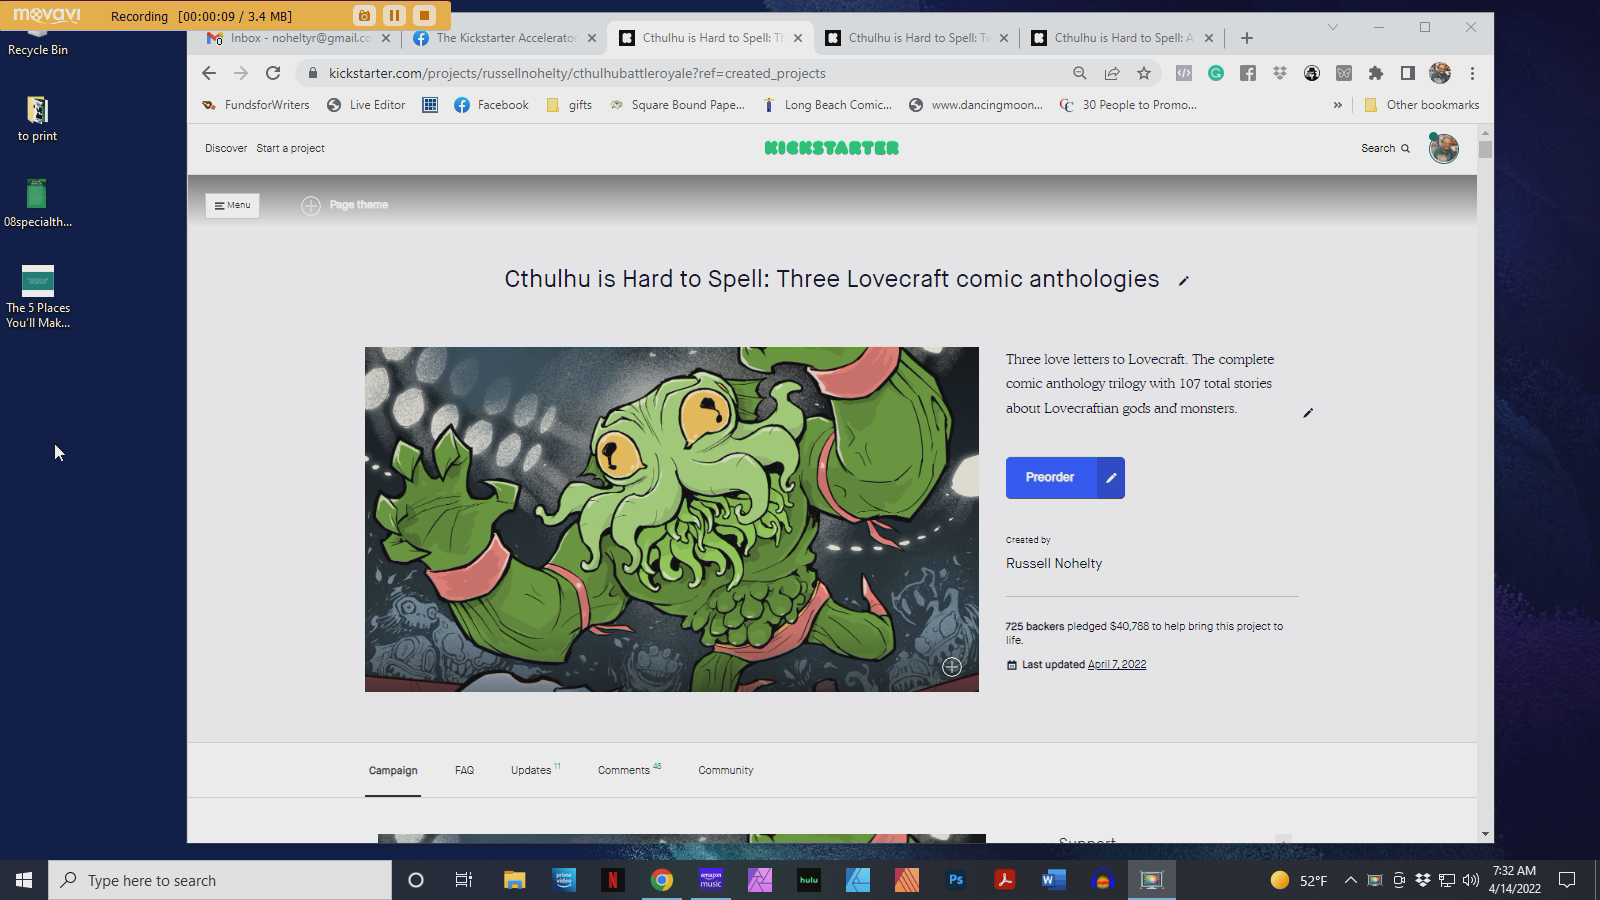Open The Kickstarter Accelerator tab
Viewport: 1600px width, 900px height.
point(496,38)
